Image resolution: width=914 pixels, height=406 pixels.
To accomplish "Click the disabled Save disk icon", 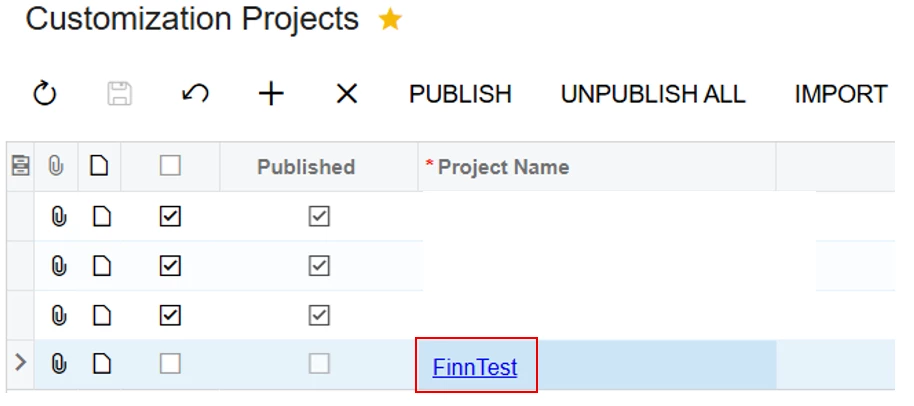I will (119, 94).
